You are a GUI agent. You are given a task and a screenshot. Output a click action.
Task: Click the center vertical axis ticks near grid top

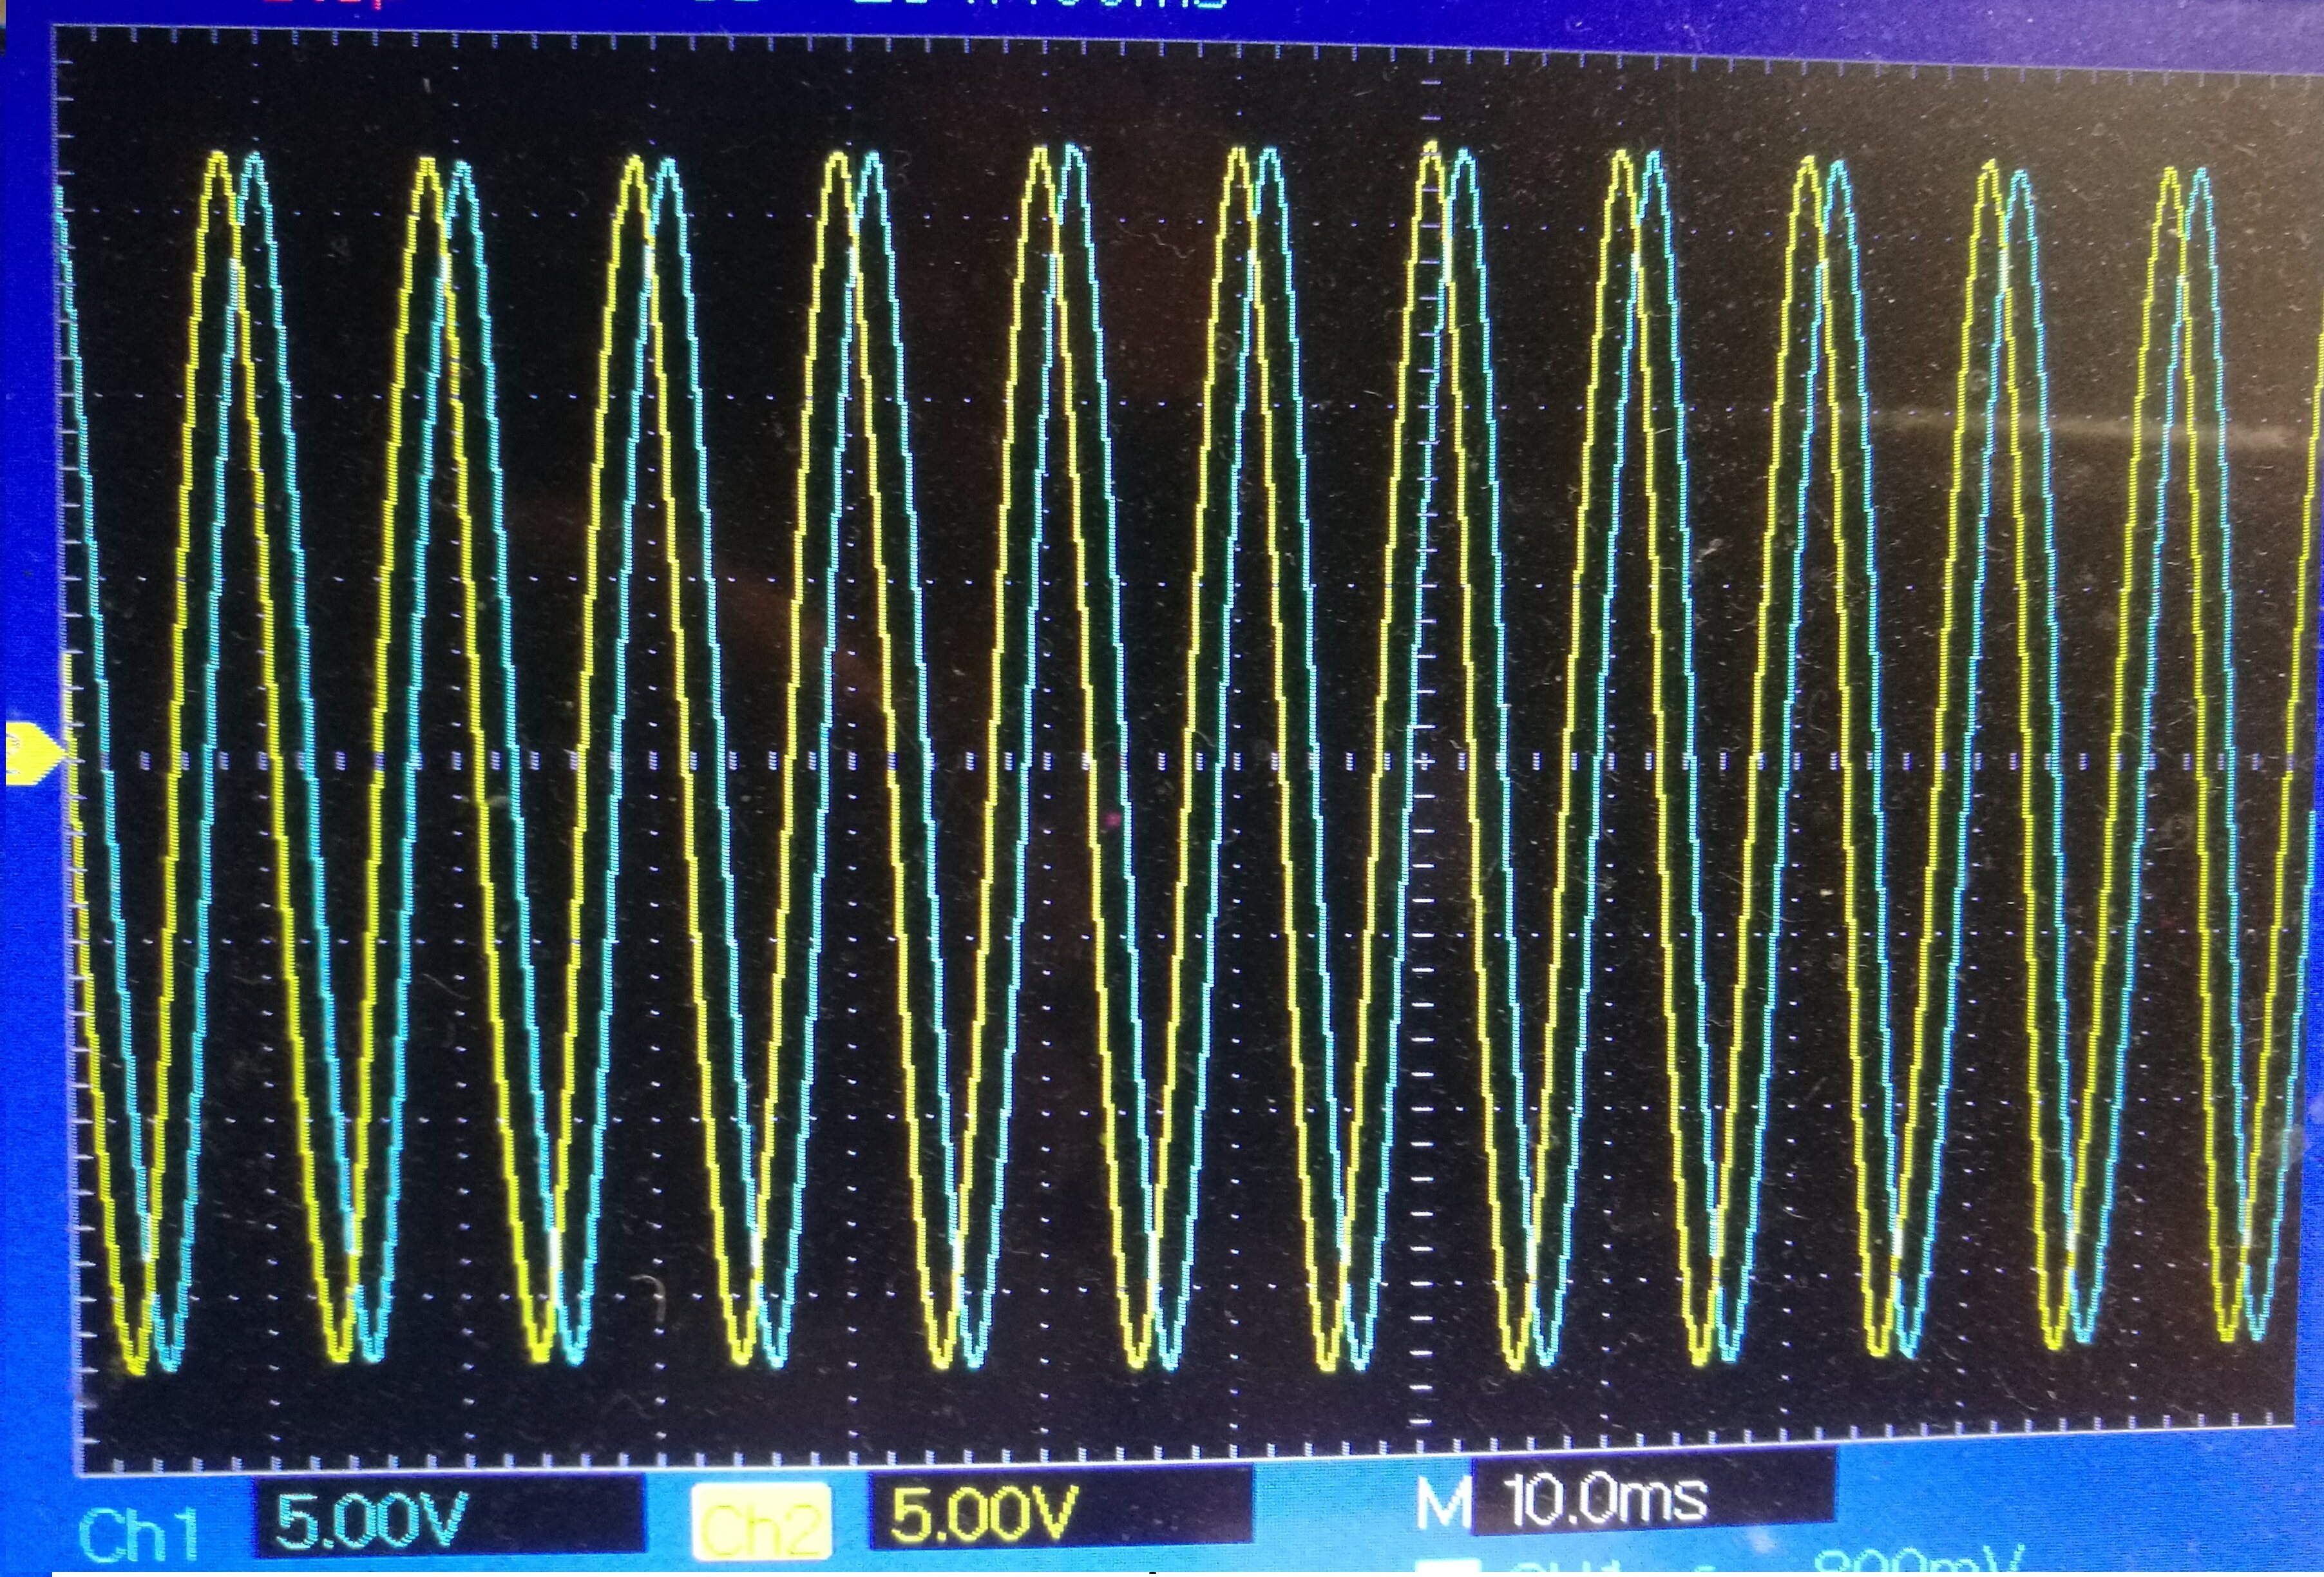click(x=1430, y=100)
